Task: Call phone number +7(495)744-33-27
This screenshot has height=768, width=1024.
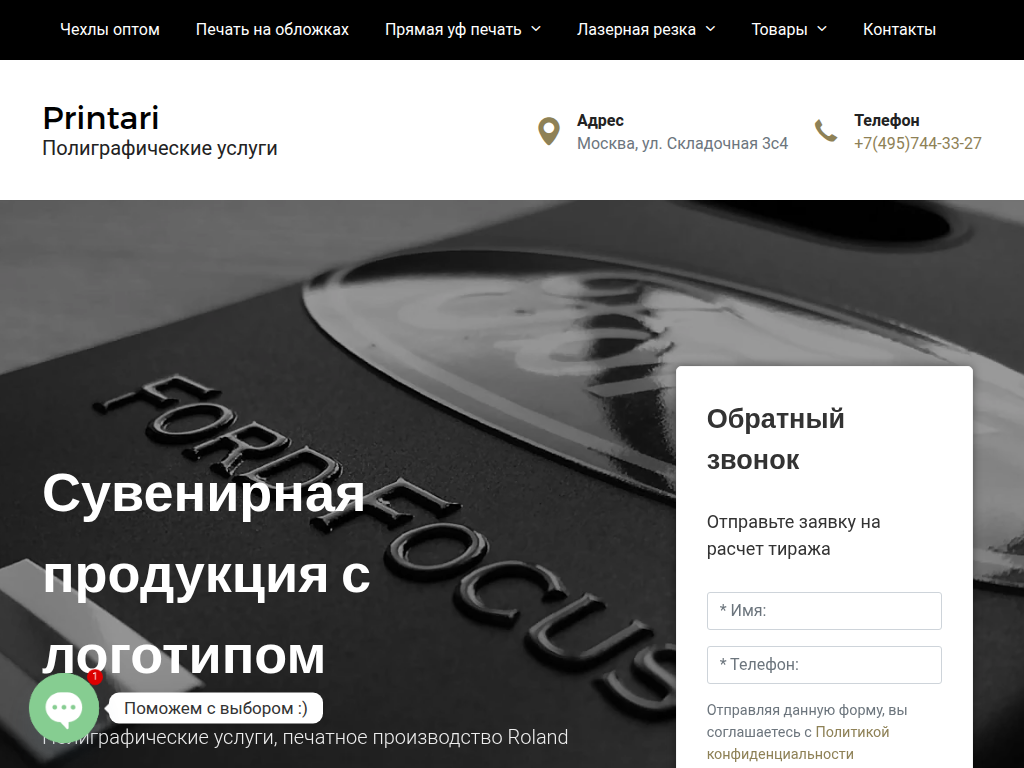Action: 918,143
